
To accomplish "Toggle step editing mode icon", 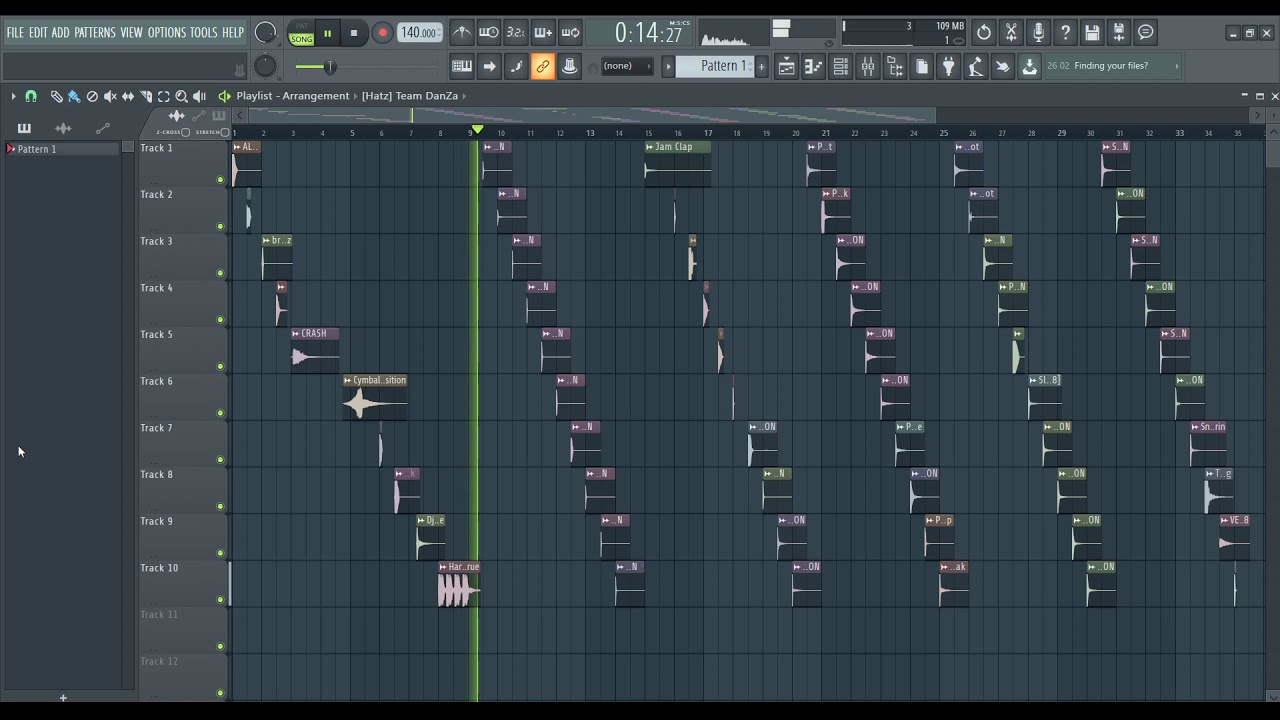I will (489, 67).
